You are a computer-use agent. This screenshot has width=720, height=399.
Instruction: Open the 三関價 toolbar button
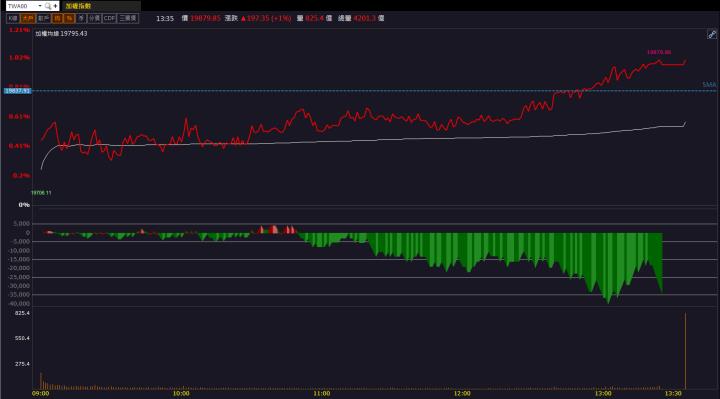pyautogui.click(x=128, y=18)
